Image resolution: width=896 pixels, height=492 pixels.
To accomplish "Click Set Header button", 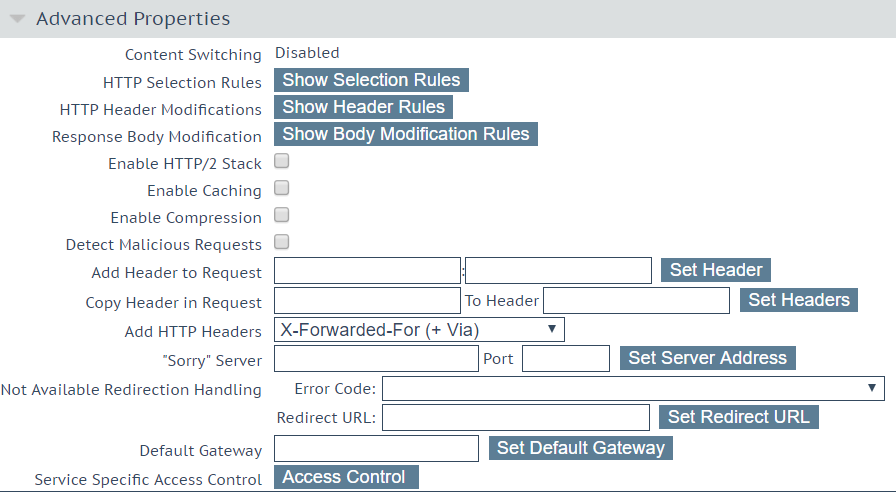I will click(x=716, y=270).
